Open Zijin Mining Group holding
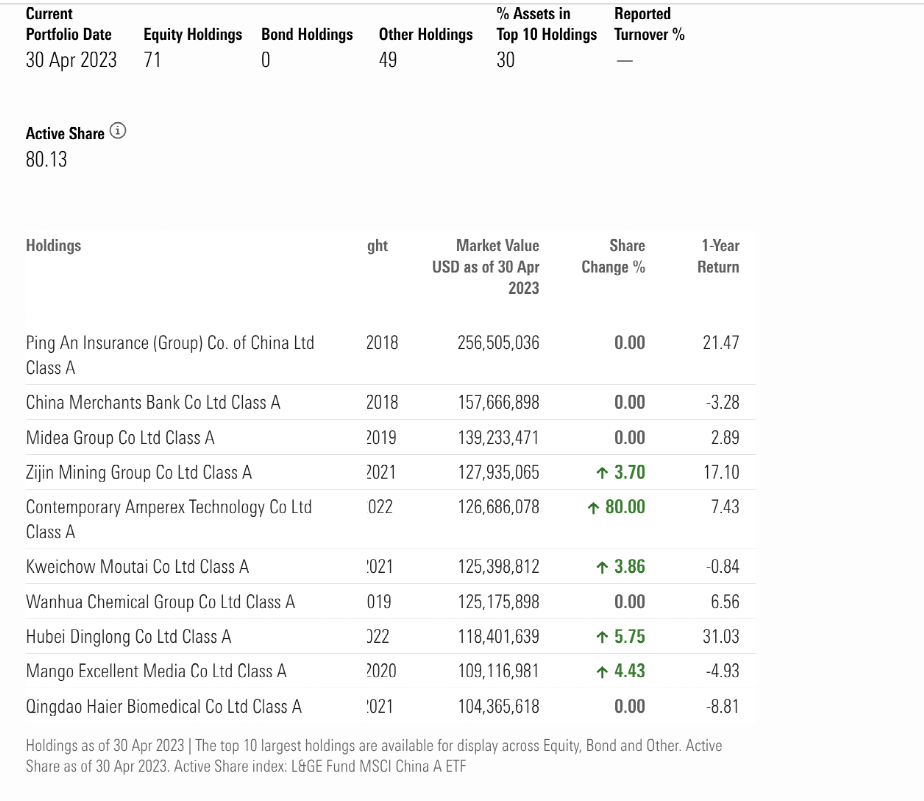This screenshot has height=801, width=924. [x=139, y=473]
